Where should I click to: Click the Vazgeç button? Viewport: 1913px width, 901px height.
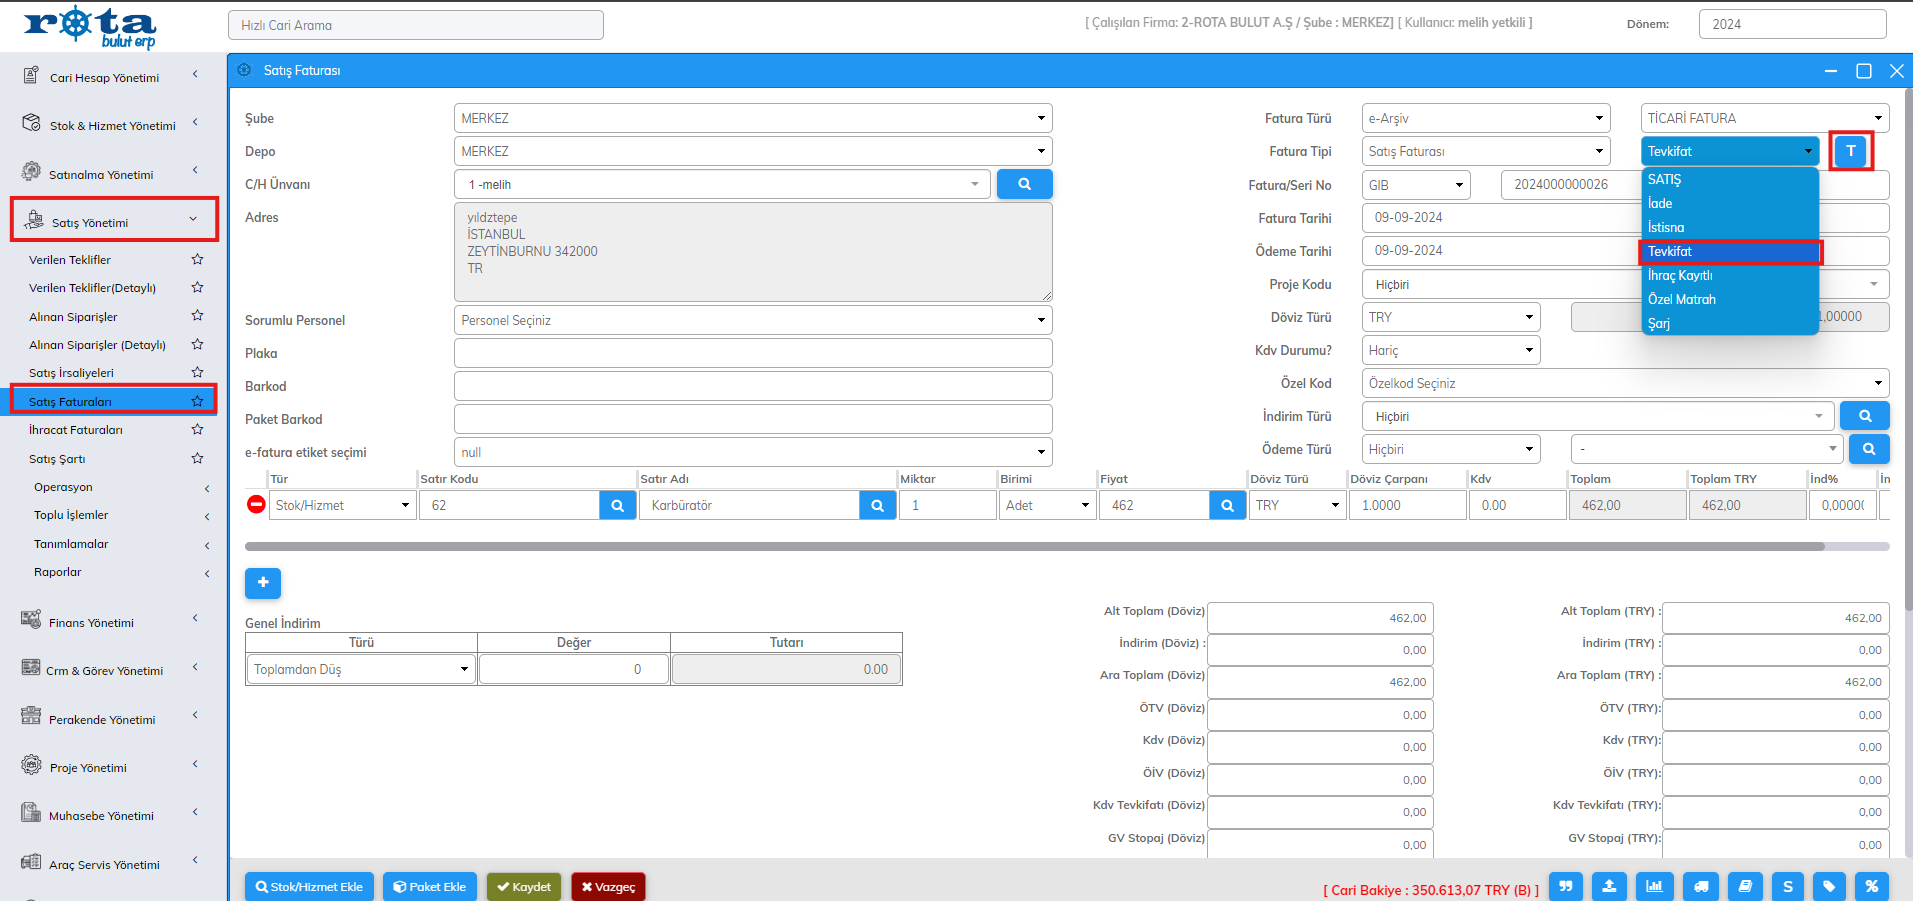coord(608,887)
